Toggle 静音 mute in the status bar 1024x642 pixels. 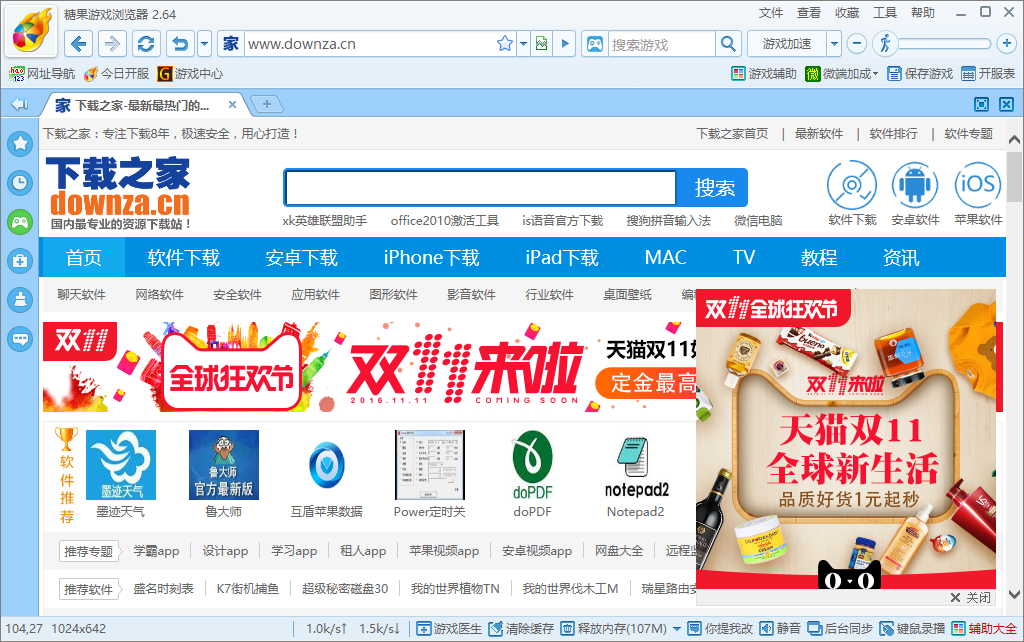click(x=780, y=629)
